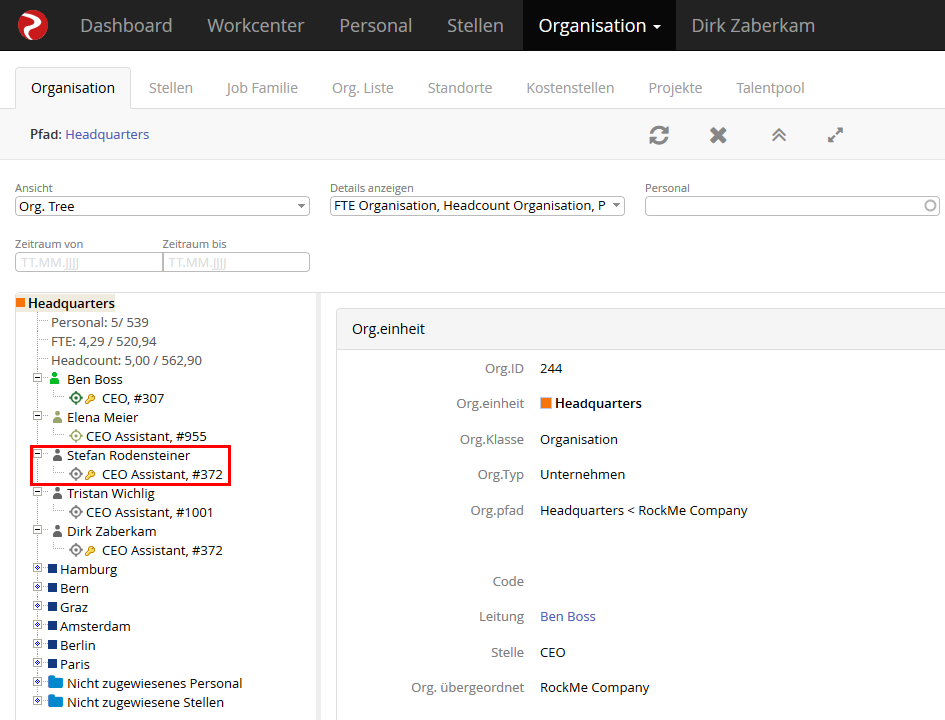Switch to the Talentpool tab
The width and height of the screenshot is (945, 720).
tap(770, 88)
